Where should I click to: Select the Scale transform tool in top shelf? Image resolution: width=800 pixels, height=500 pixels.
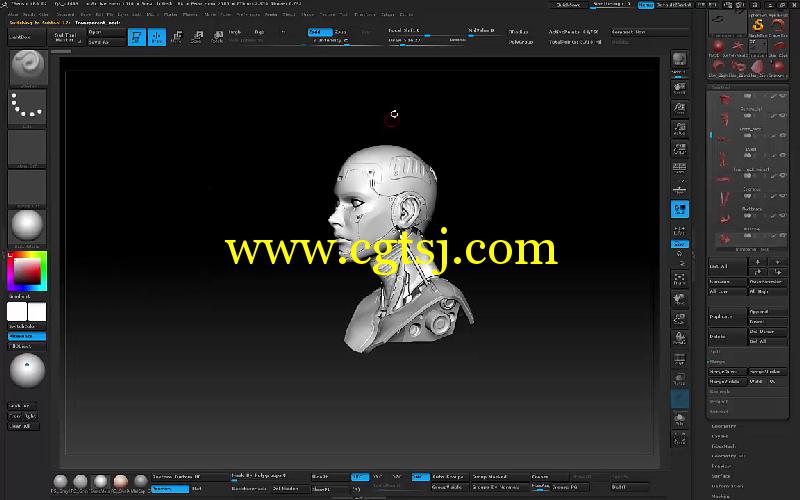click(197, 37)
